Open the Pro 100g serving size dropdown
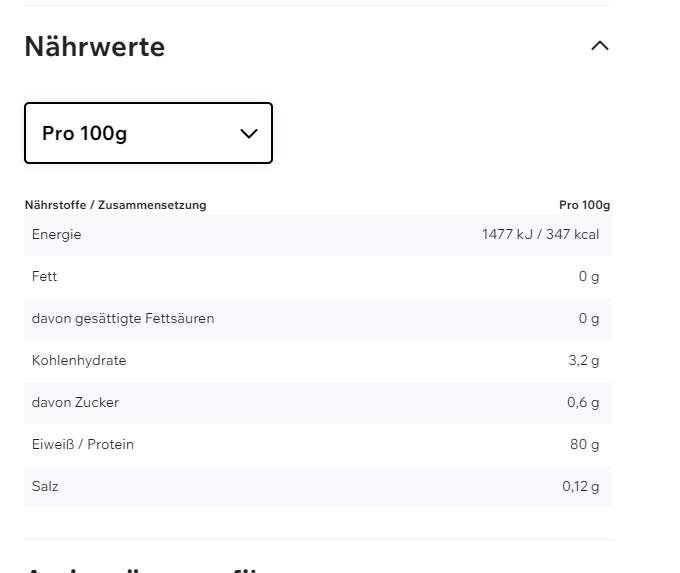680x573 pixels. (x=148, y=133)
